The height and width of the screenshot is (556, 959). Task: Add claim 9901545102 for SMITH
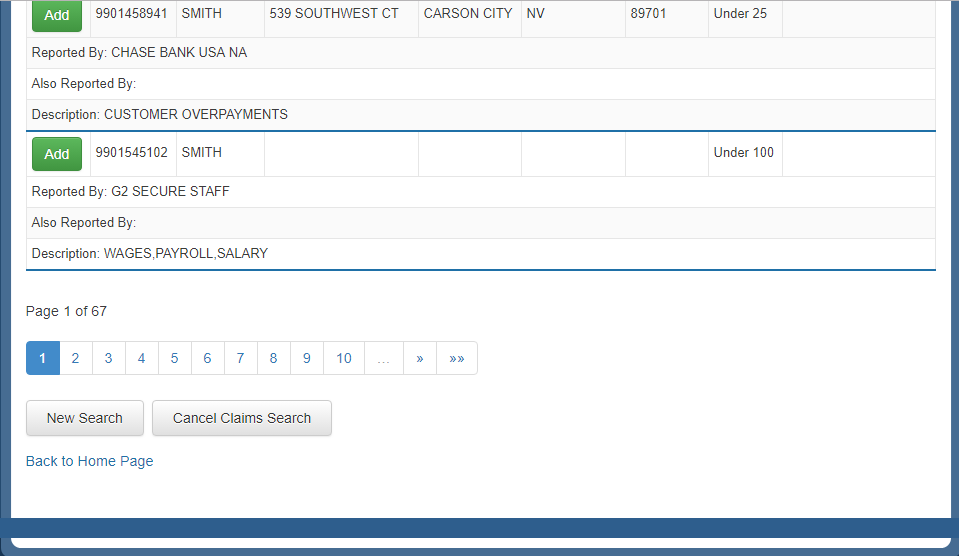pos(57,154)
